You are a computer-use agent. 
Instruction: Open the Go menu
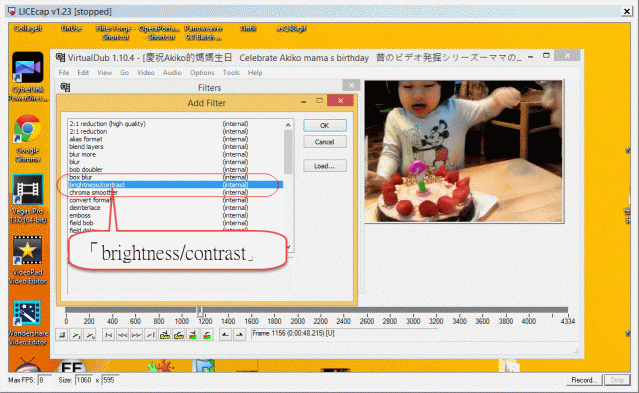pos(124,73)
